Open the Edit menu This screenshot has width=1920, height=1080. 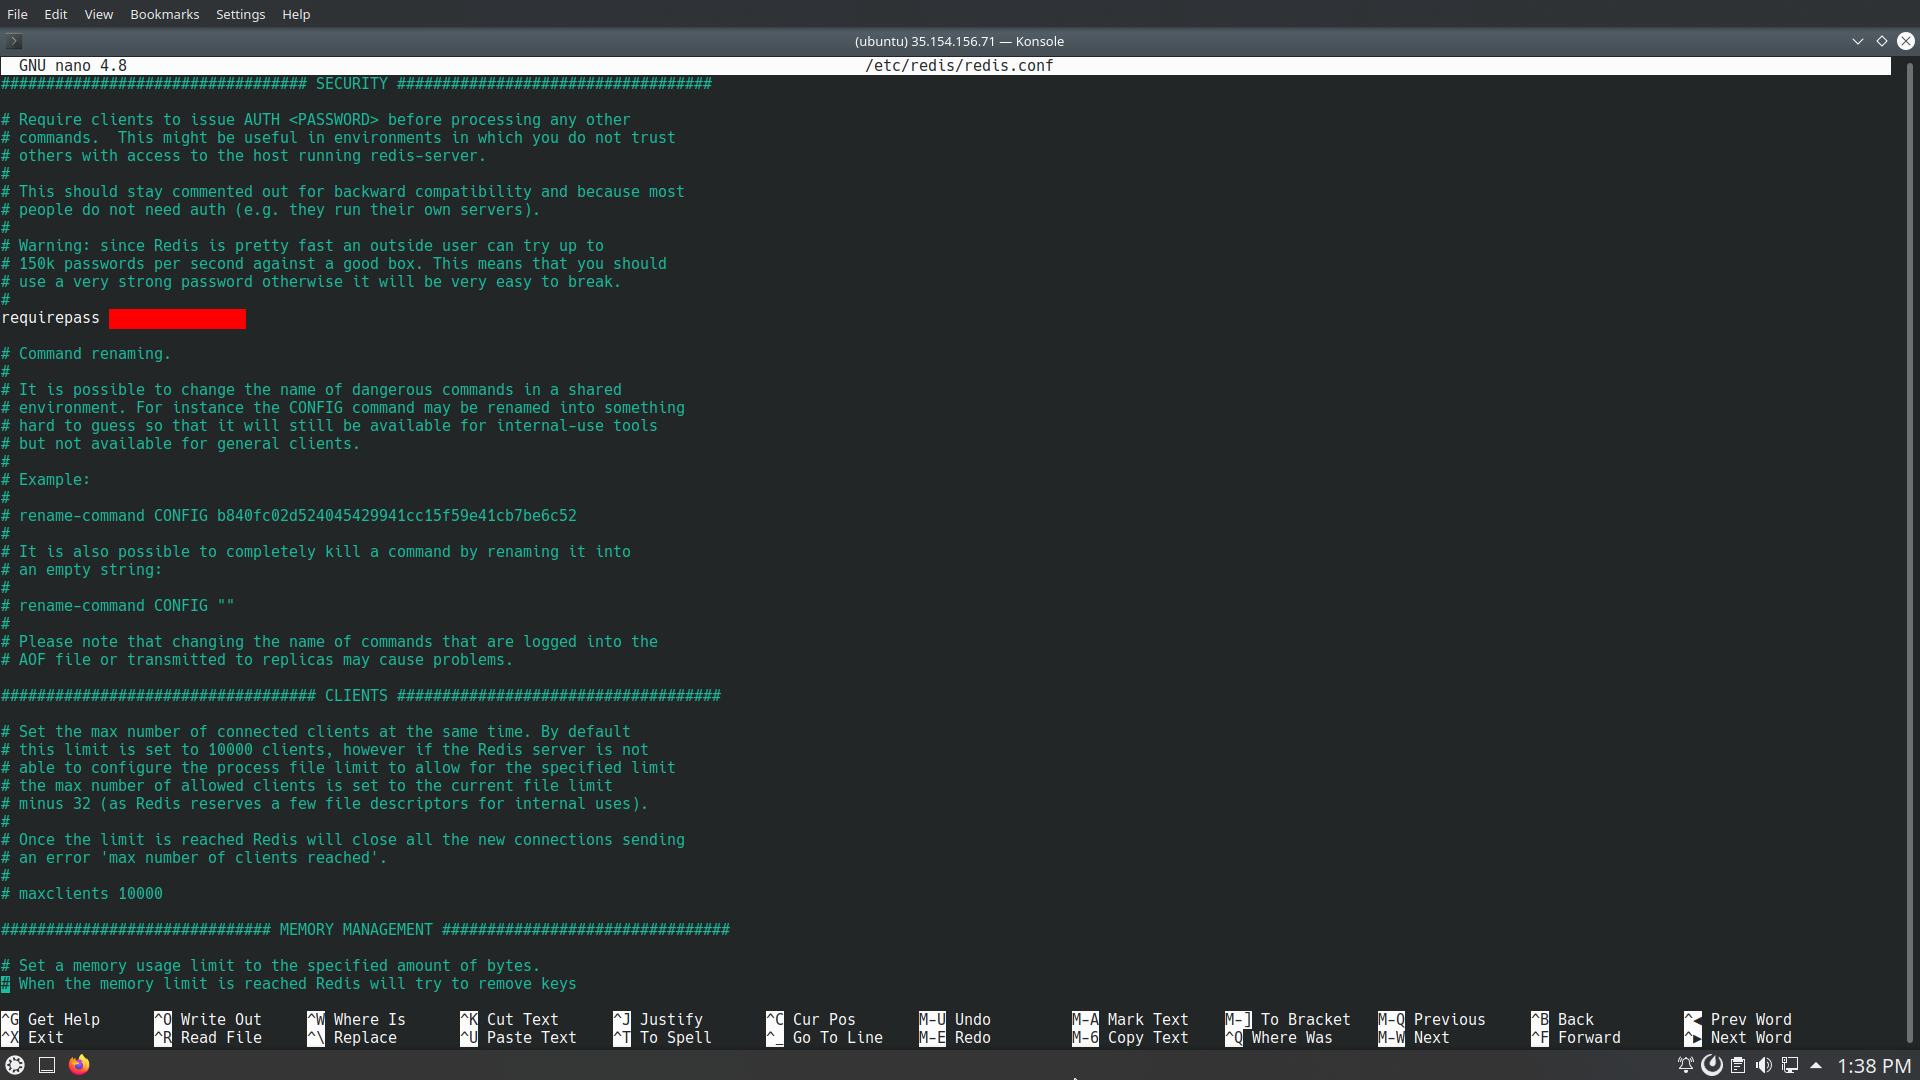[x=55, y=14]
